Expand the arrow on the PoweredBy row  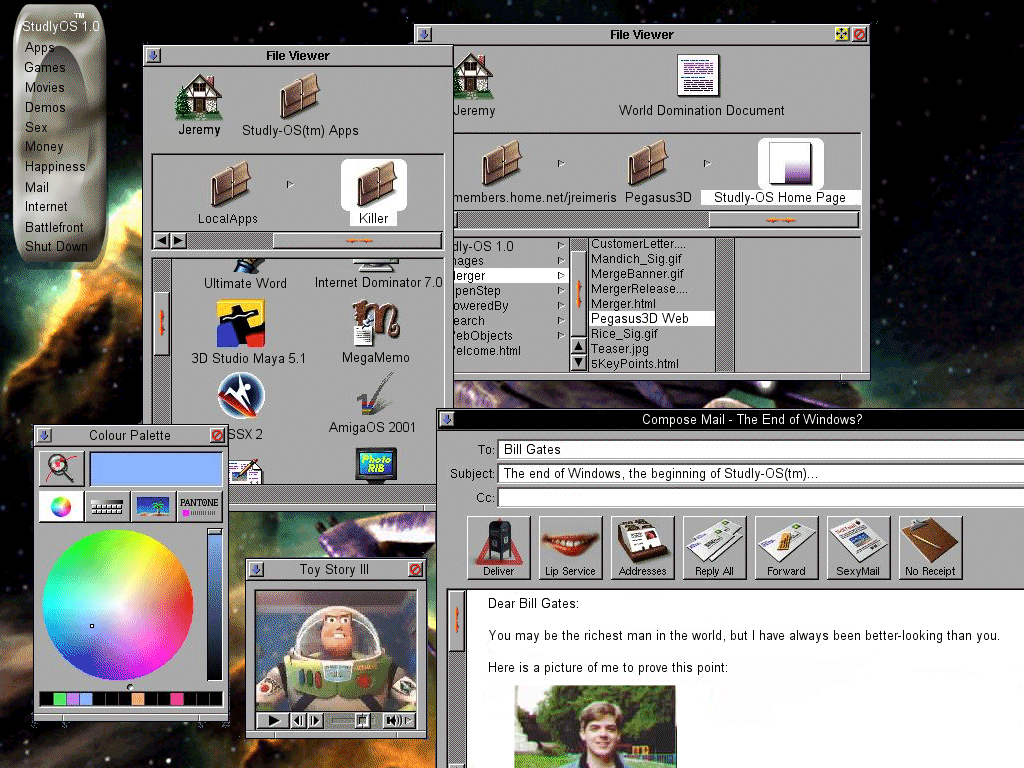pos(561,306)
